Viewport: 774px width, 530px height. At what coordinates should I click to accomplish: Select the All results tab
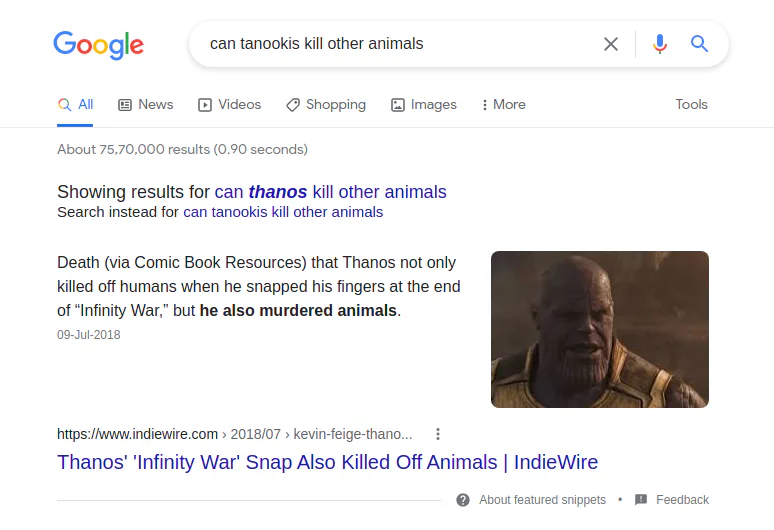pyautogui.click(x=76, y=104)
